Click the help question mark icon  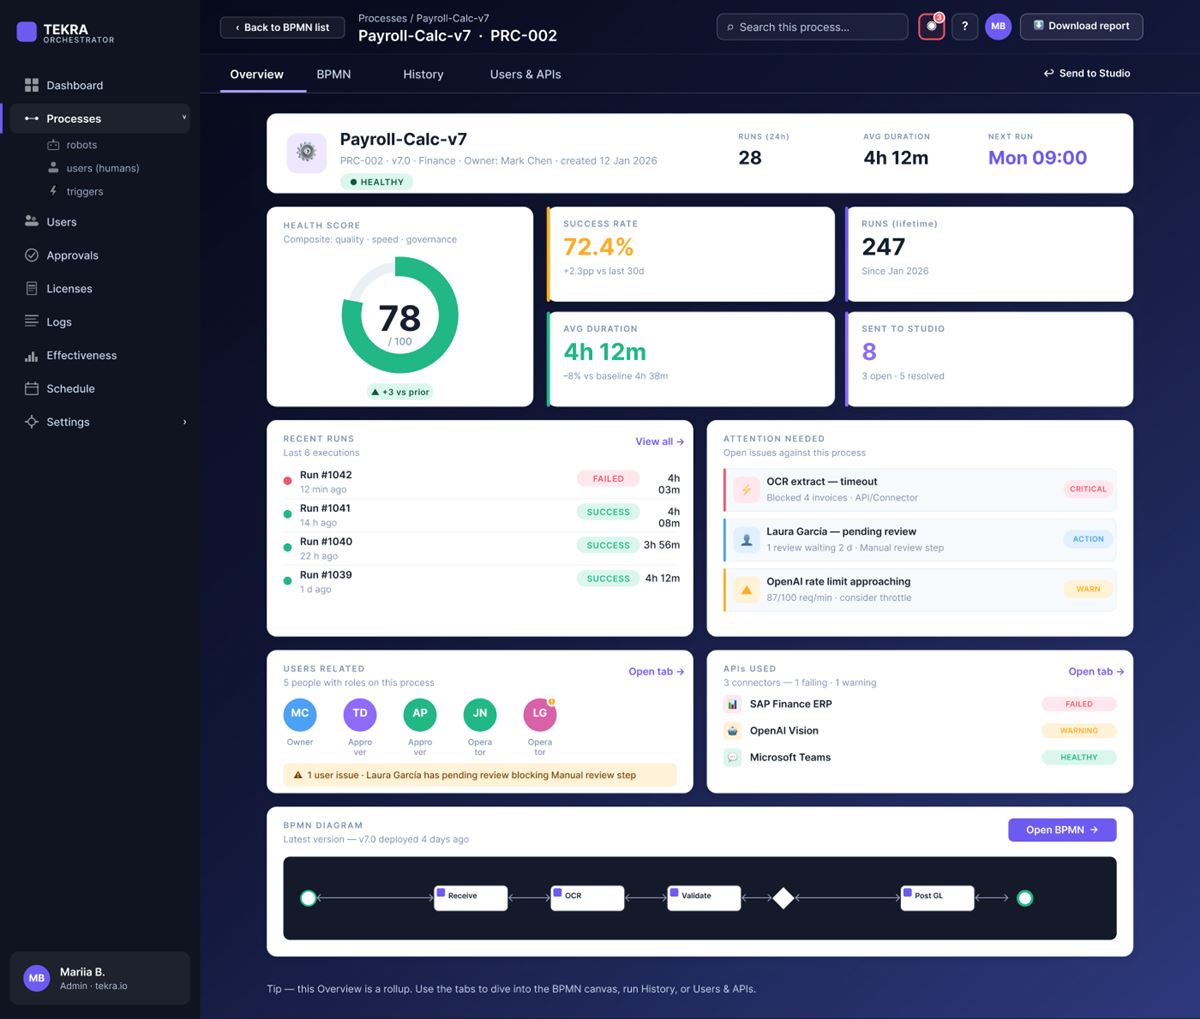click(965, 27)
